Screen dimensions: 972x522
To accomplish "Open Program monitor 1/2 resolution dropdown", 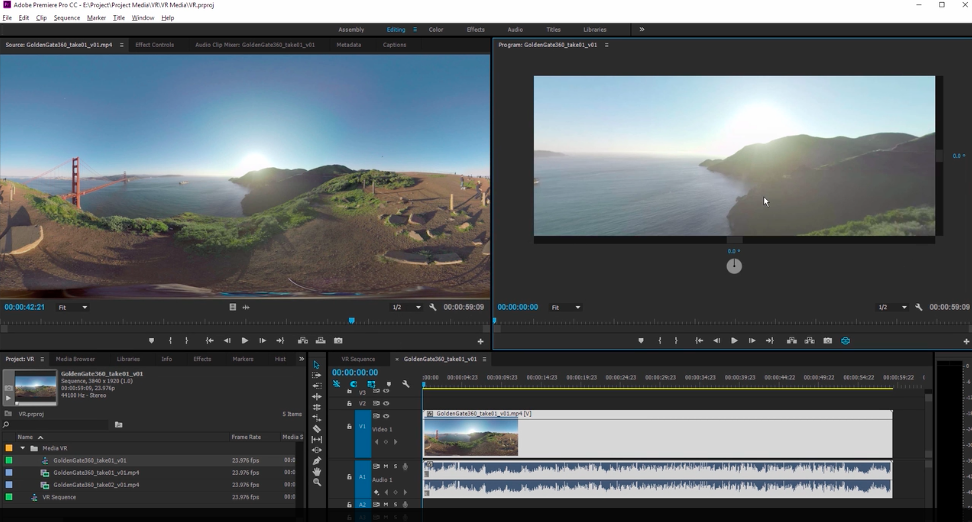I will pyautogui.click(x=892, y=307).
